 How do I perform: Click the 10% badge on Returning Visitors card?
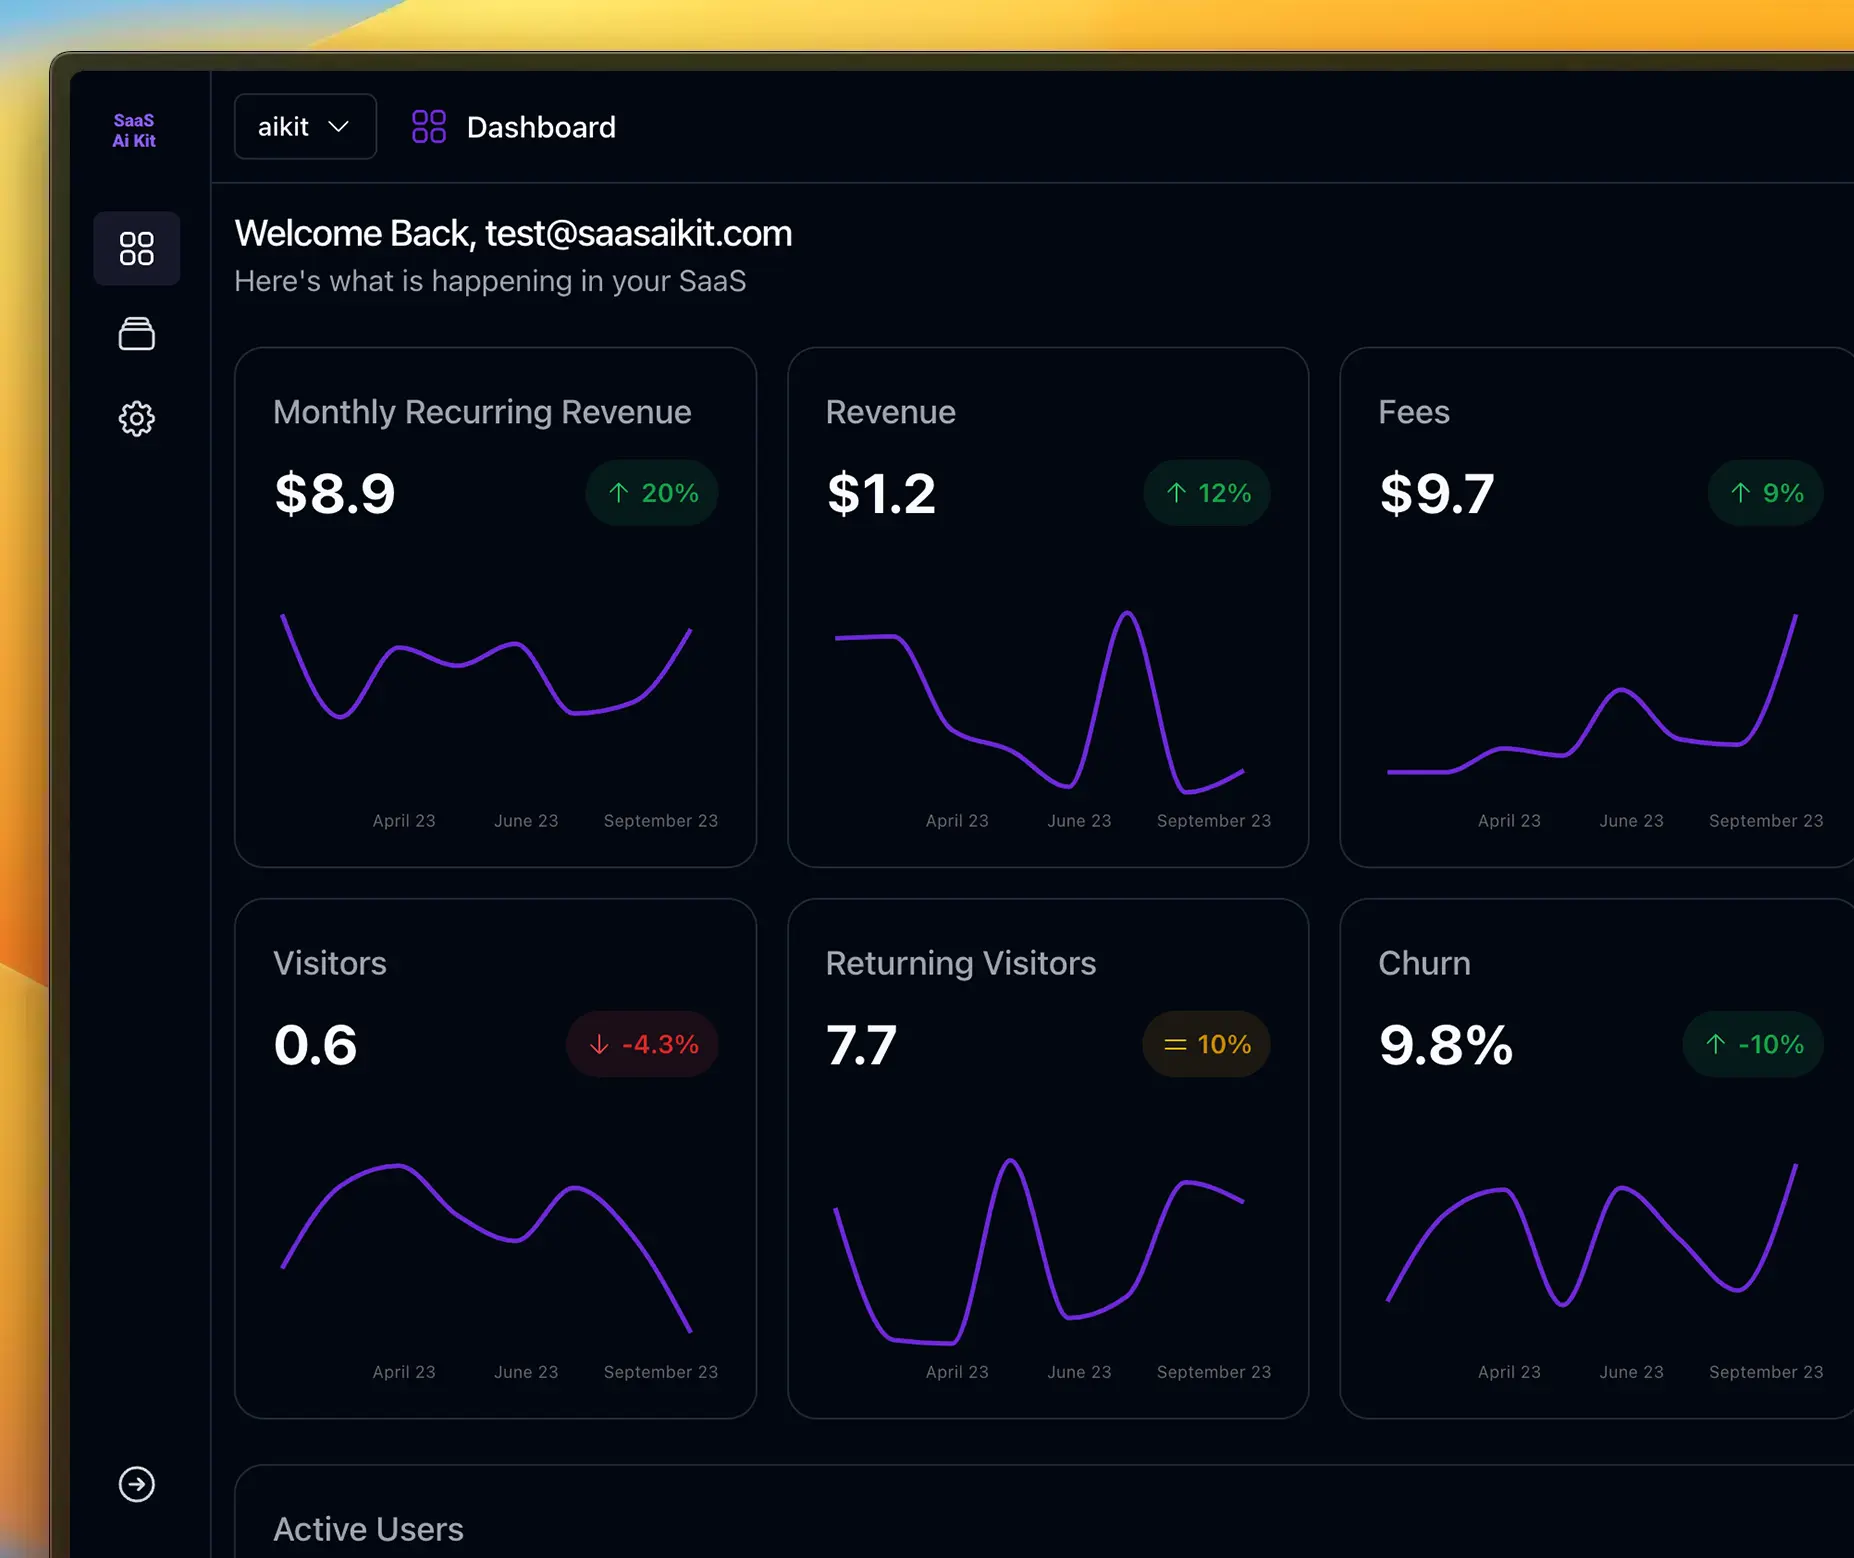(x=1207, y=1044)
